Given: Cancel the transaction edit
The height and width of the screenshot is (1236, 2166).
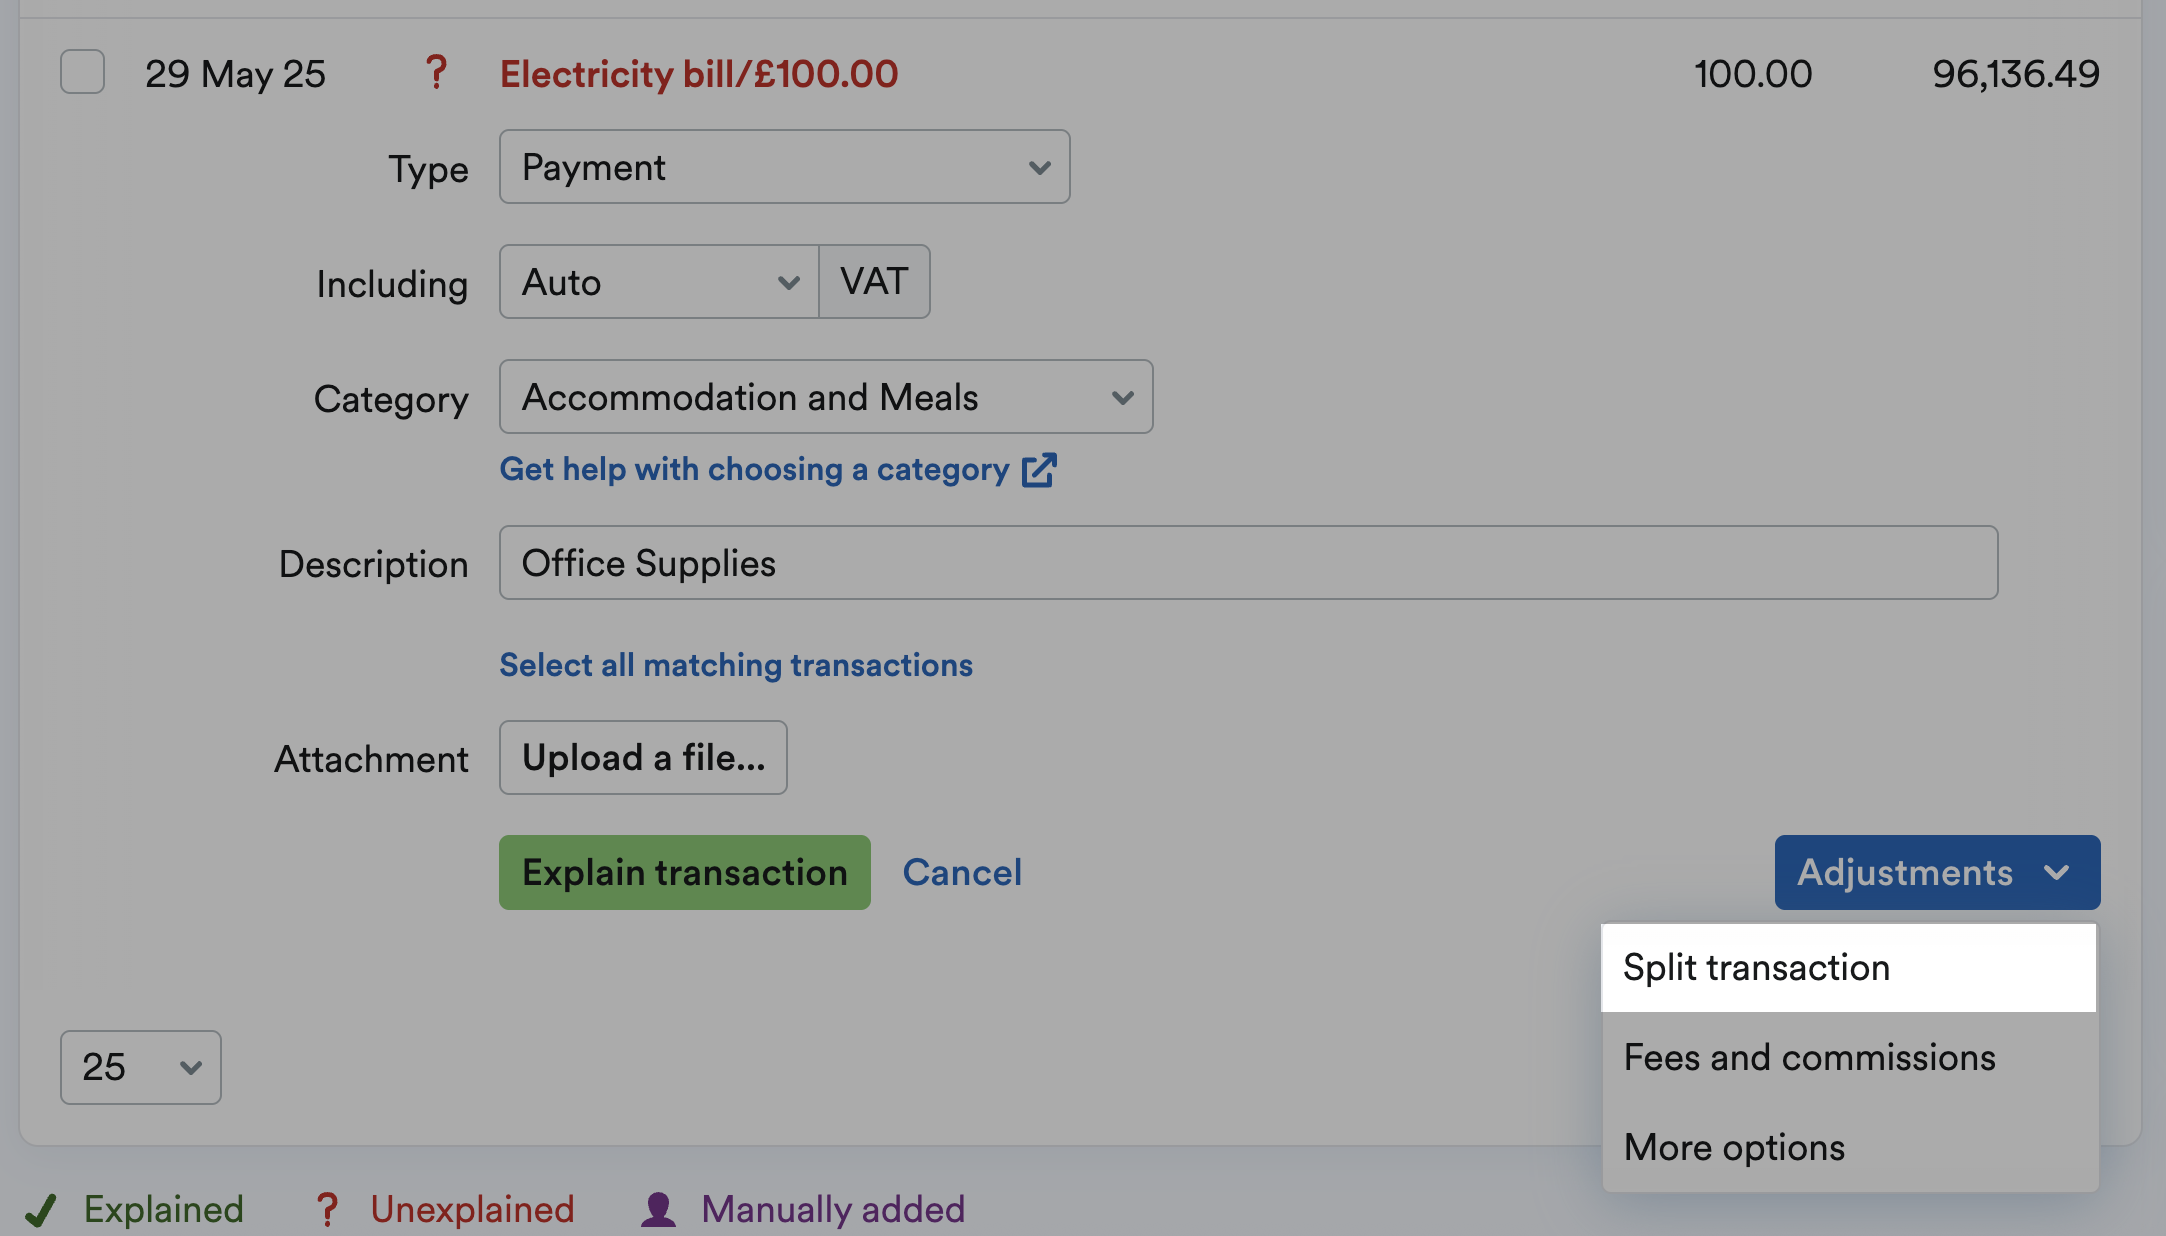Looking at the screenshot, I should point(962,871).
